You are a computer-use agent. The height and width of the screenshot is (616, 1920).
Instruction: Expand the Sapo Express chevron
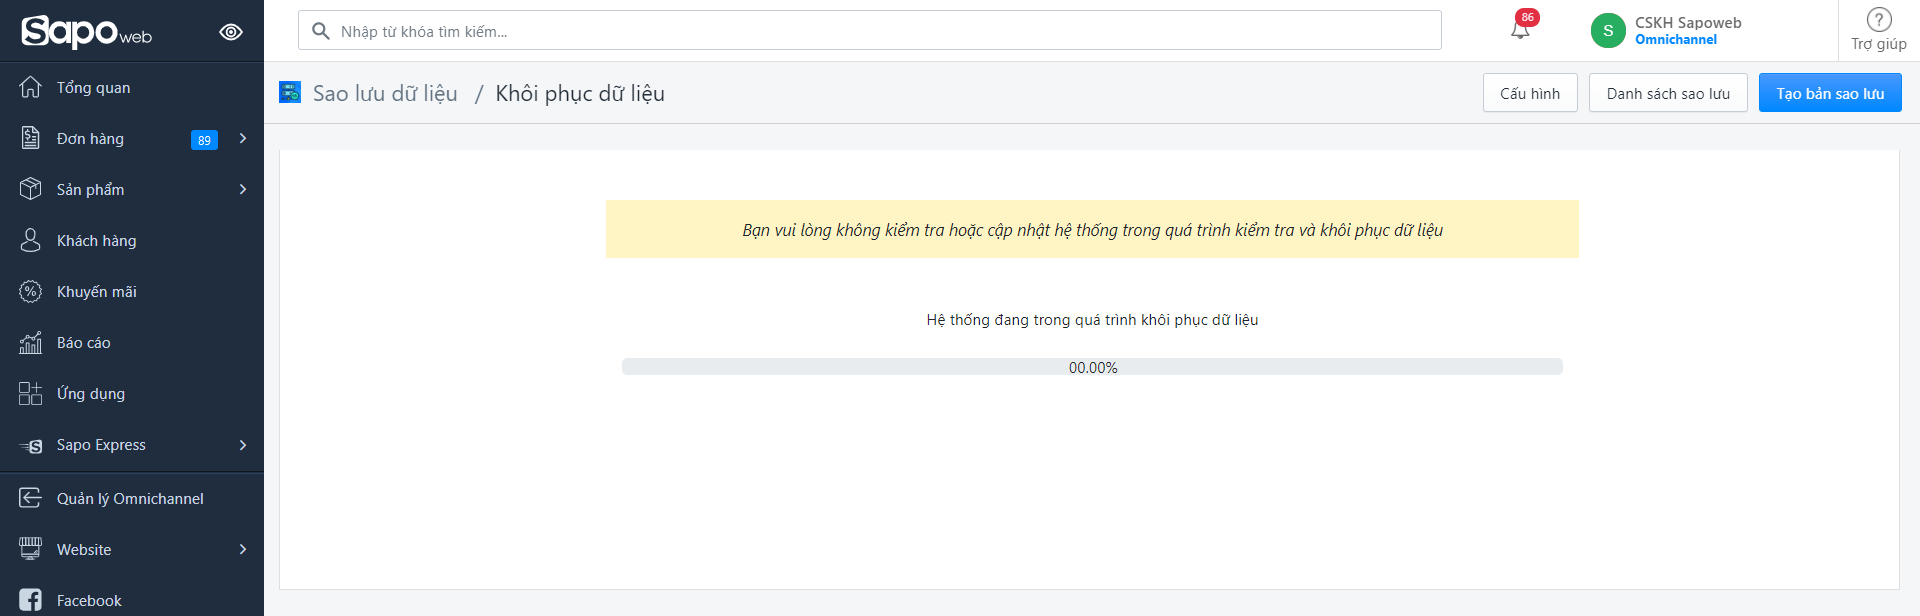coord(243,445)
